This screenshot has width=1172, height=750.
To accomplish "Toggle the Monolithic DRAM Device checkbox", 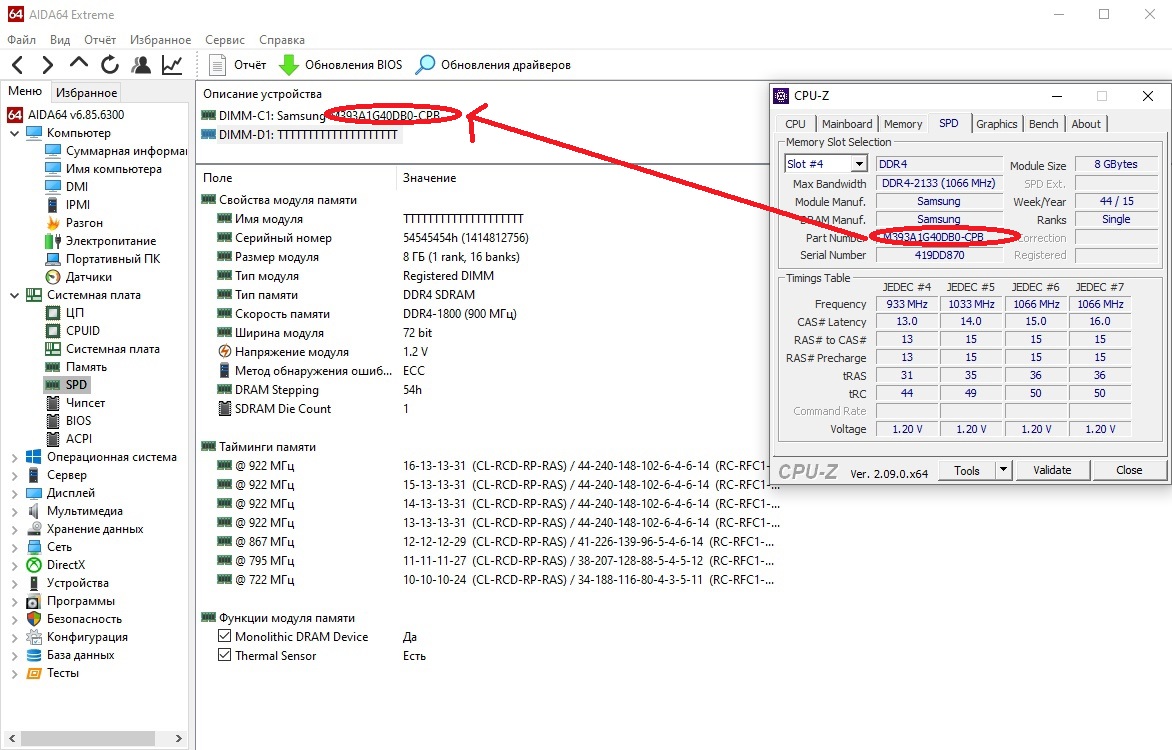I will pyautogui.click(x=224, y=636).
